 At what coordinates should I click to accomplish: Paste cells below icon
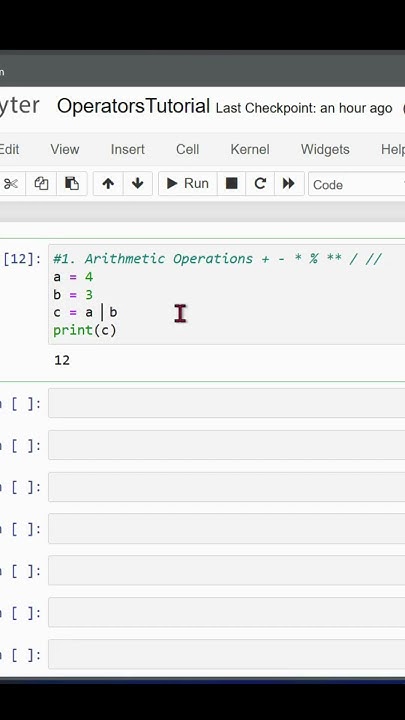pyautogui.click(x=72, y=184)
